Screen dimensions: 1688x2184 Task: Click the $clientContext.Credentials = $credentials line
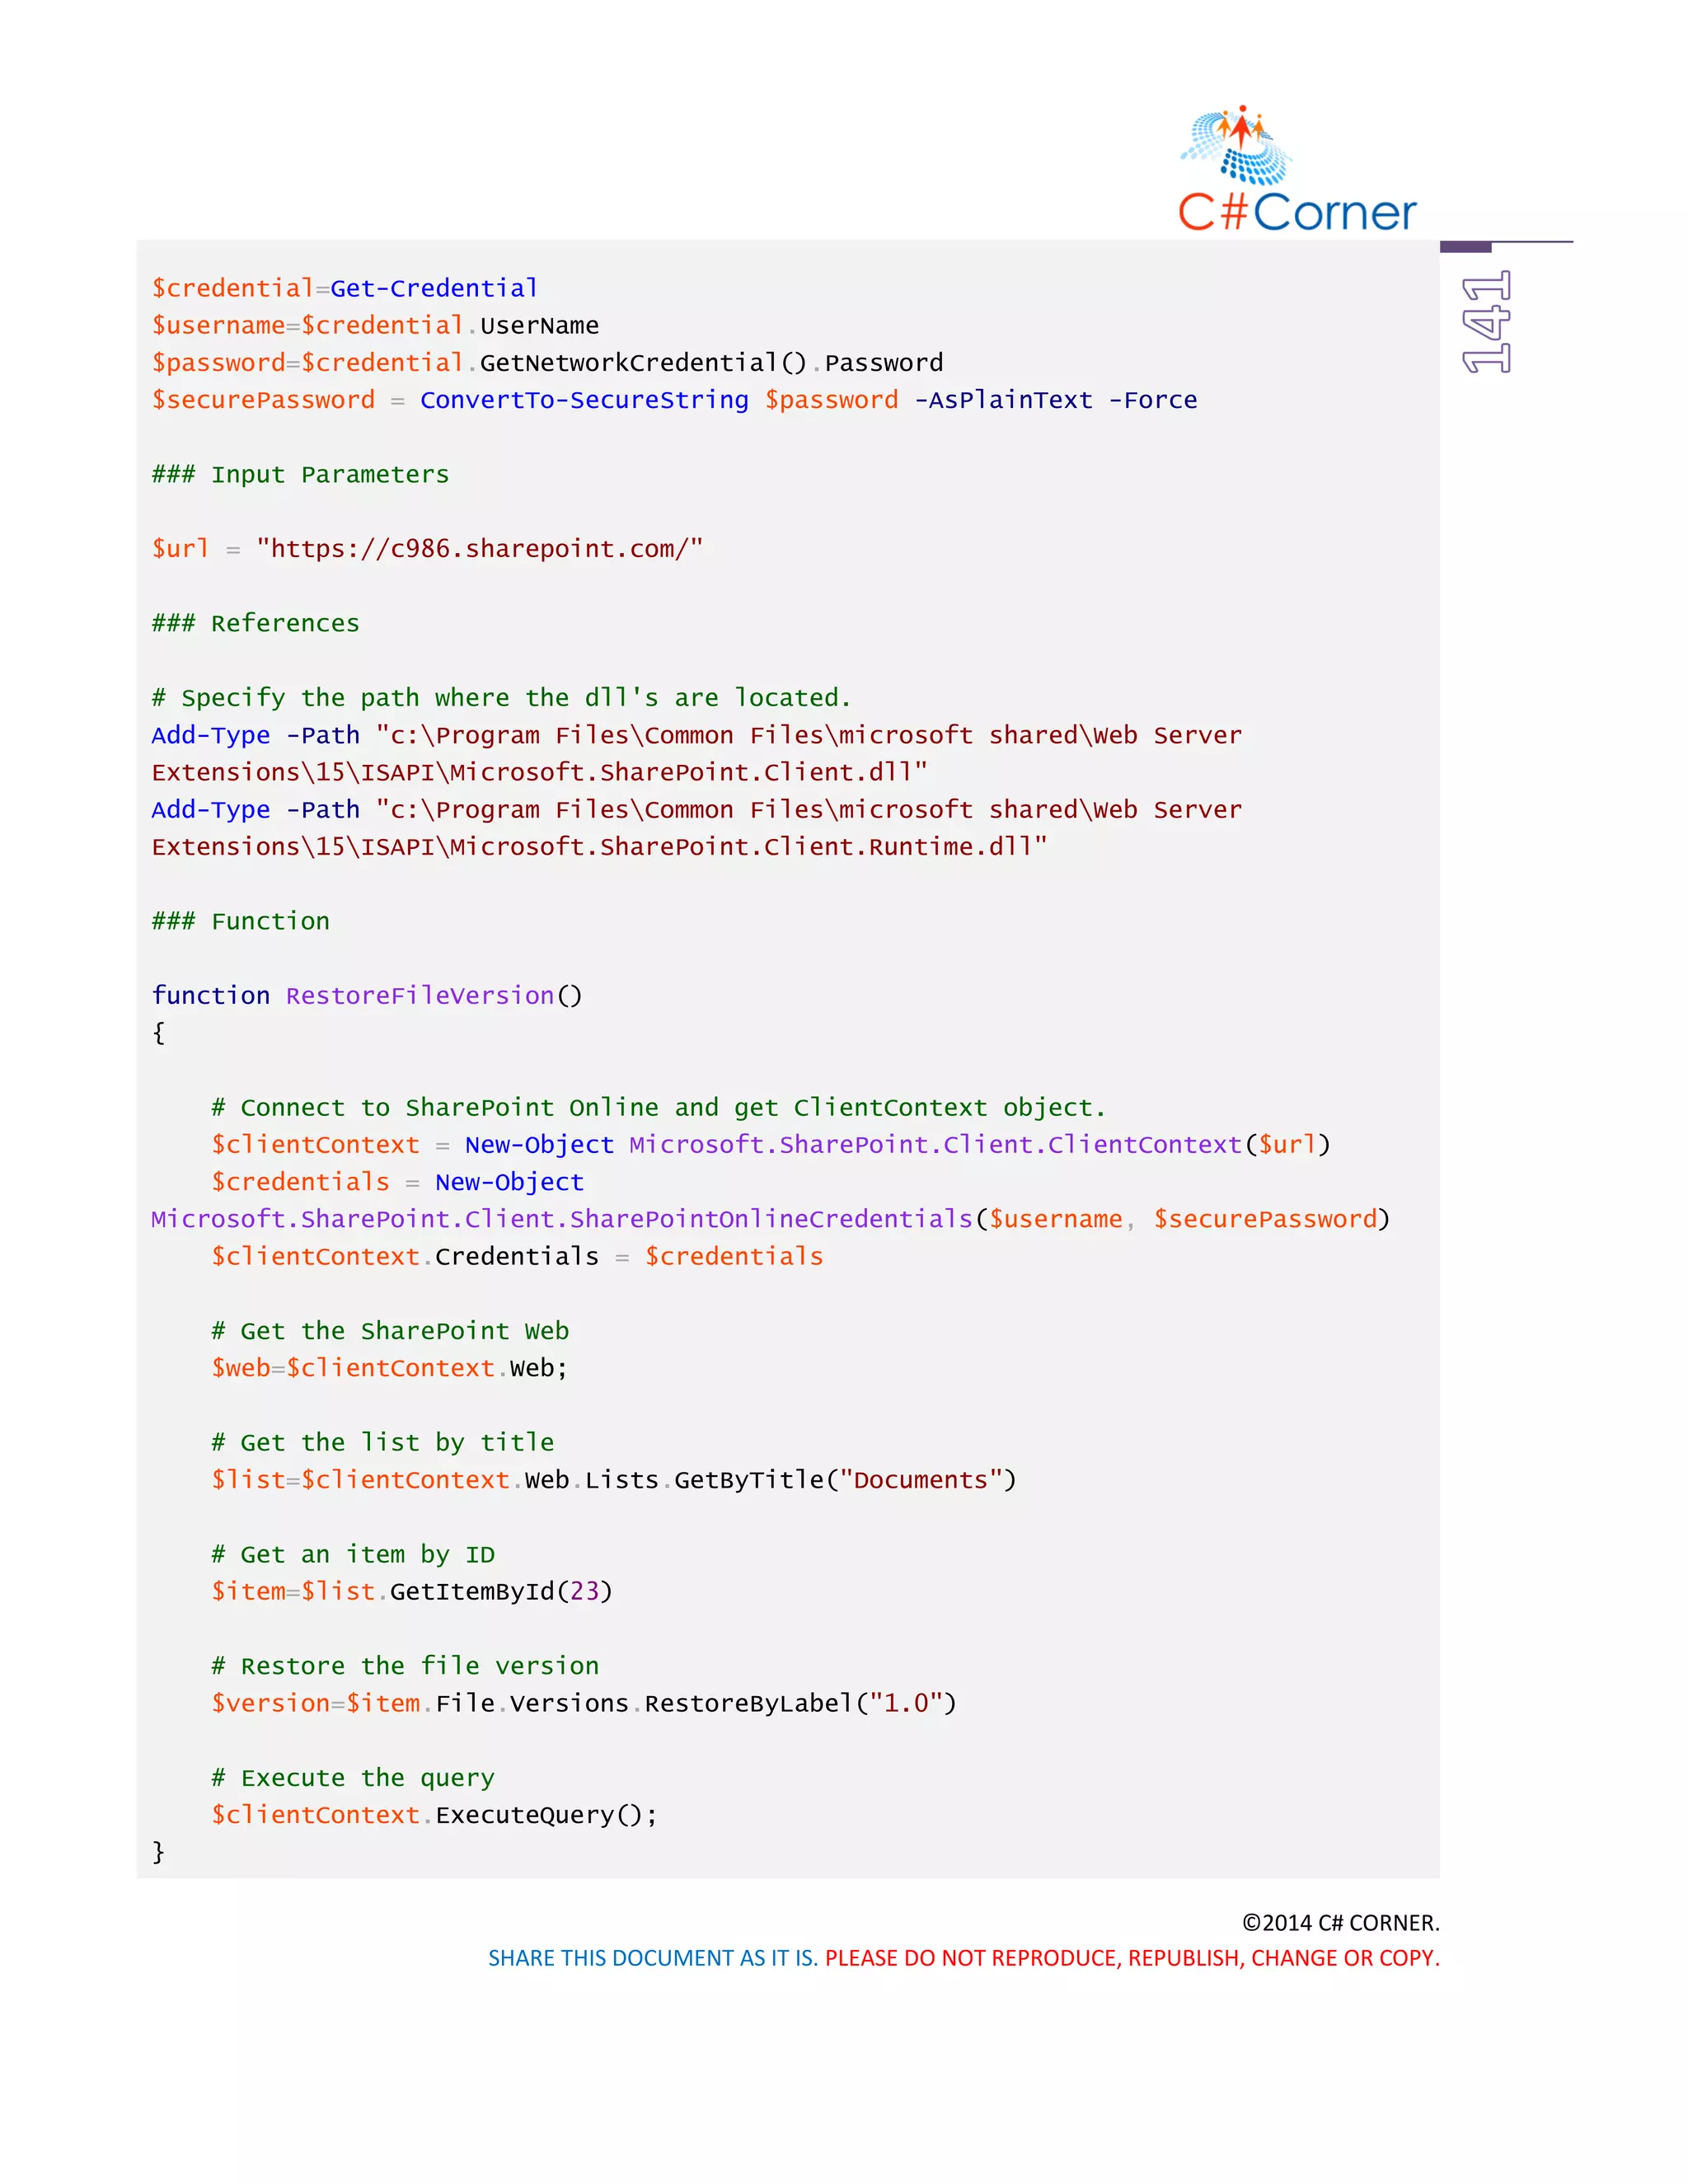coord(517,1257)
